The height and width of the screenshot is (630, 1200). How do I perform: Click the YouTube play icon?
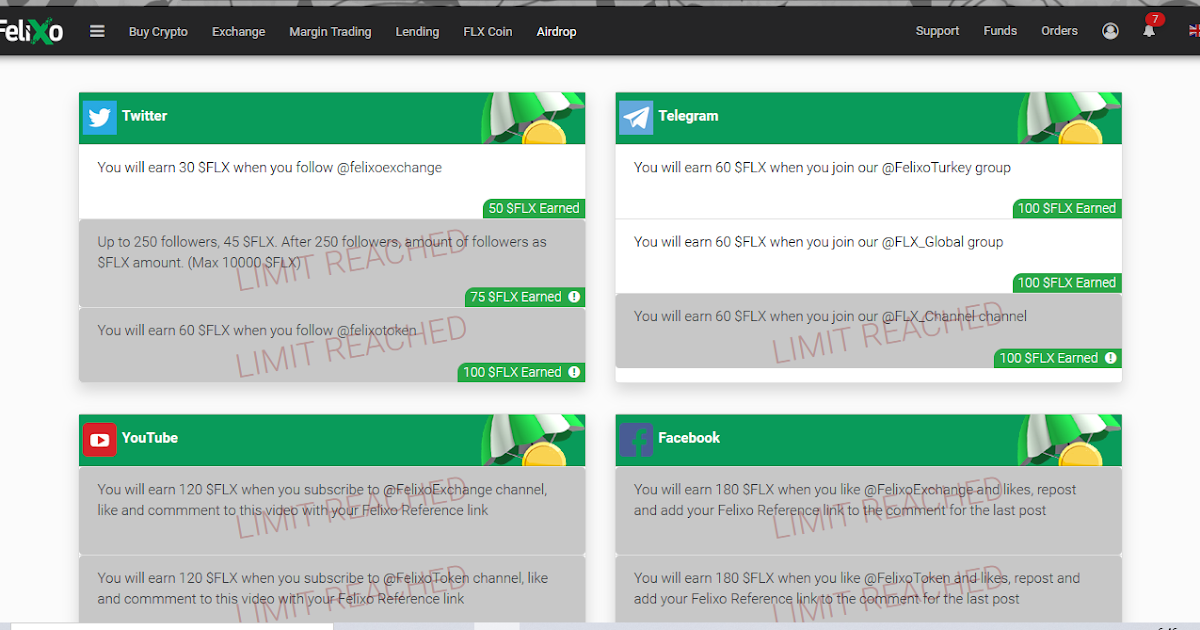pos(100,439)
